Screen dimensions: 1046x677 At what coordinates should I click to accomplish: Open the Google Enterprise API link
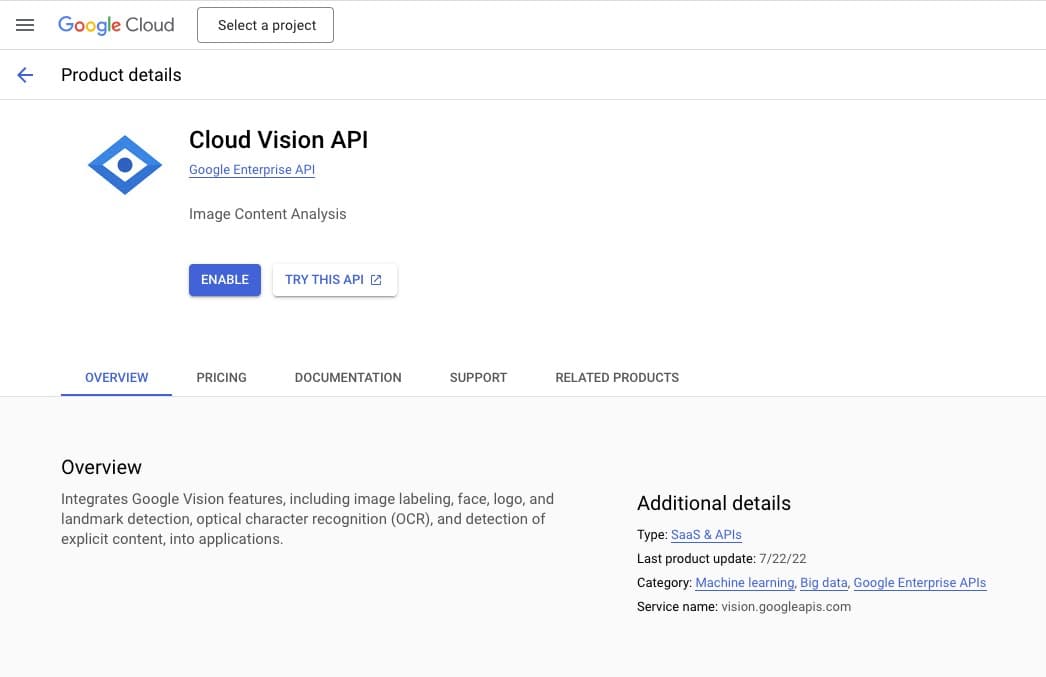tap(251, 169)
